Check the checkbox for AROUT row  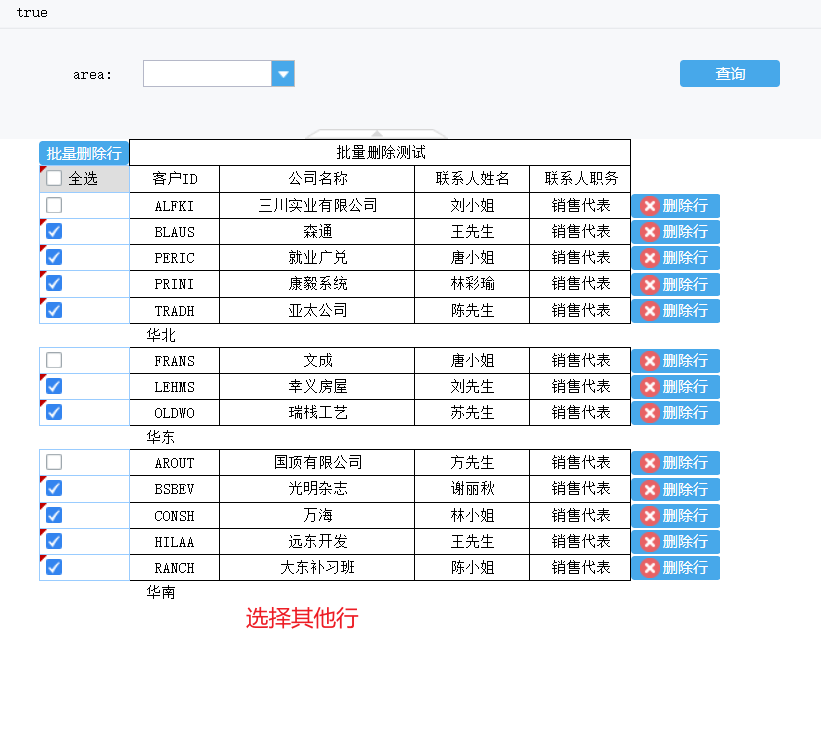(x=54, y=462)
